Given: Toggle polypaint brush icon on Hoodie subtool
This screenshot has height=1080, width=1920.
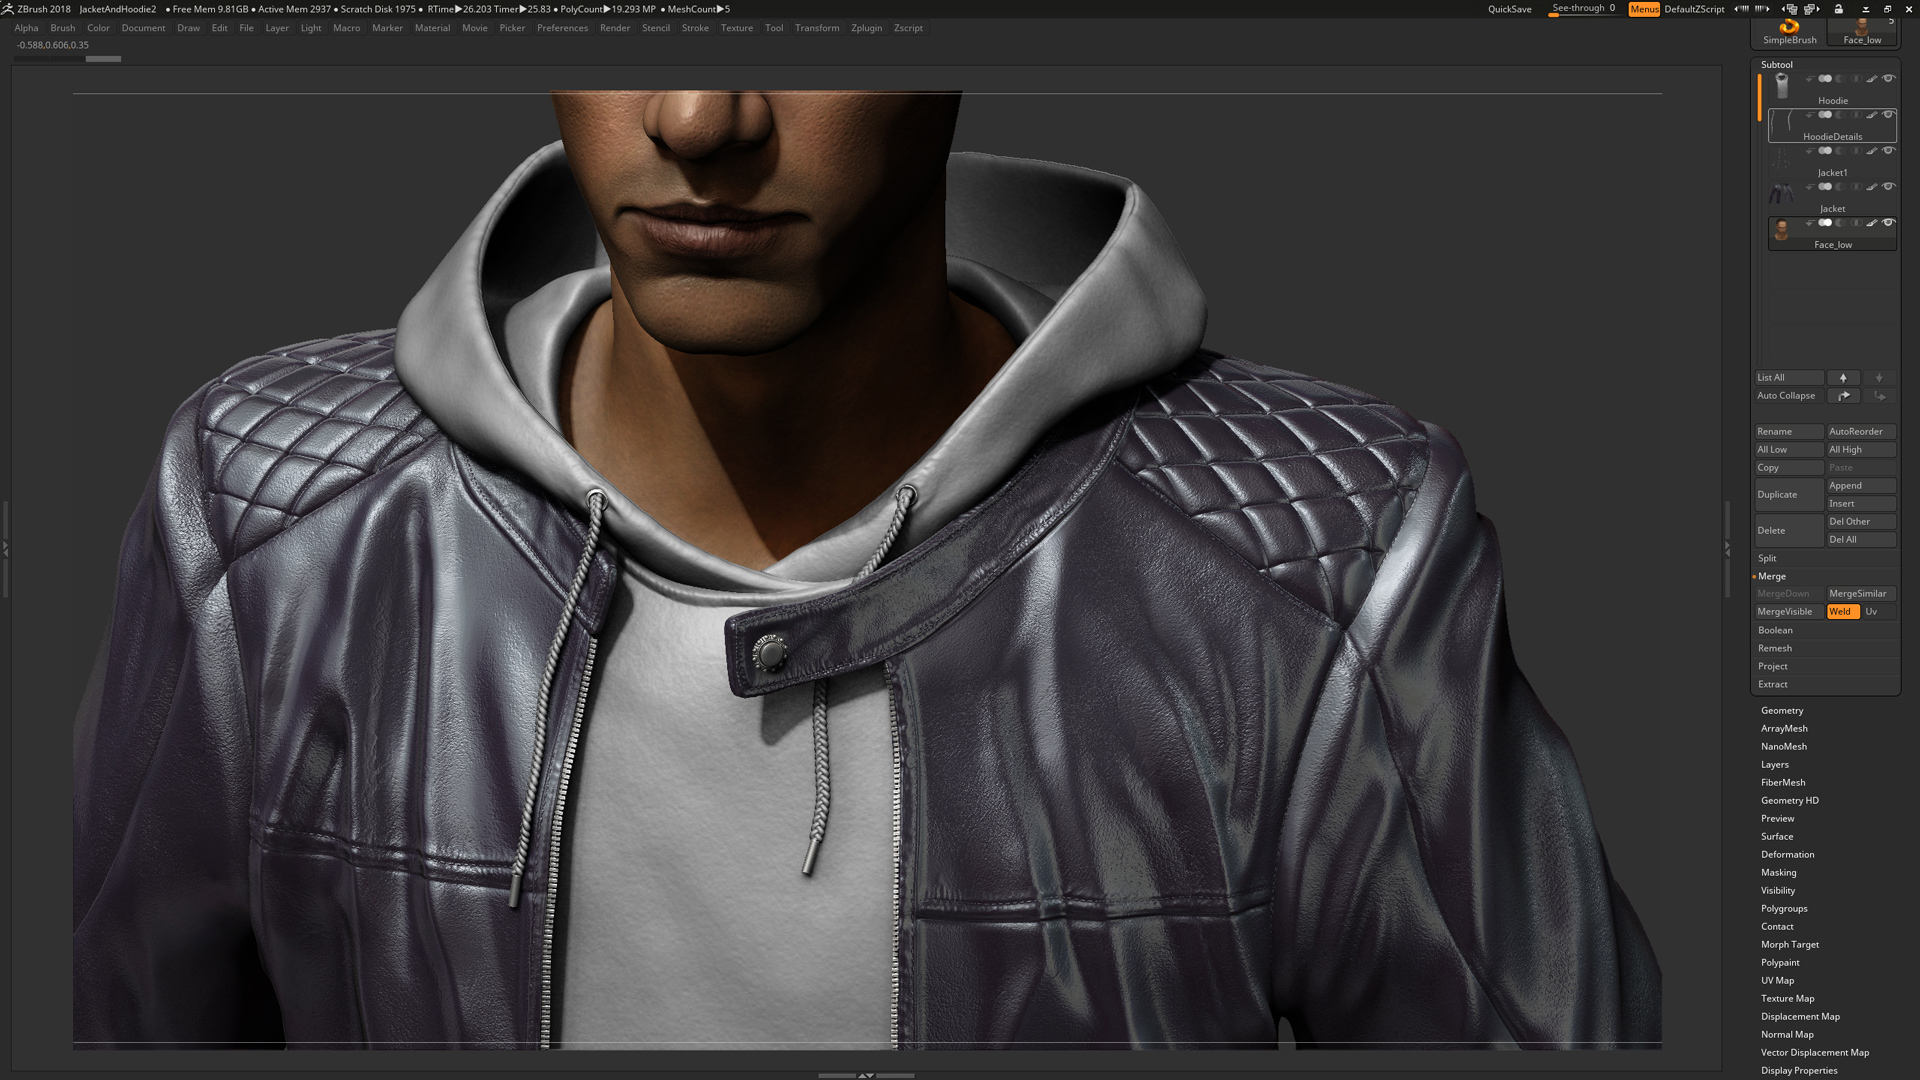Looking at the screenshot, I should (x=1872, y=79).
